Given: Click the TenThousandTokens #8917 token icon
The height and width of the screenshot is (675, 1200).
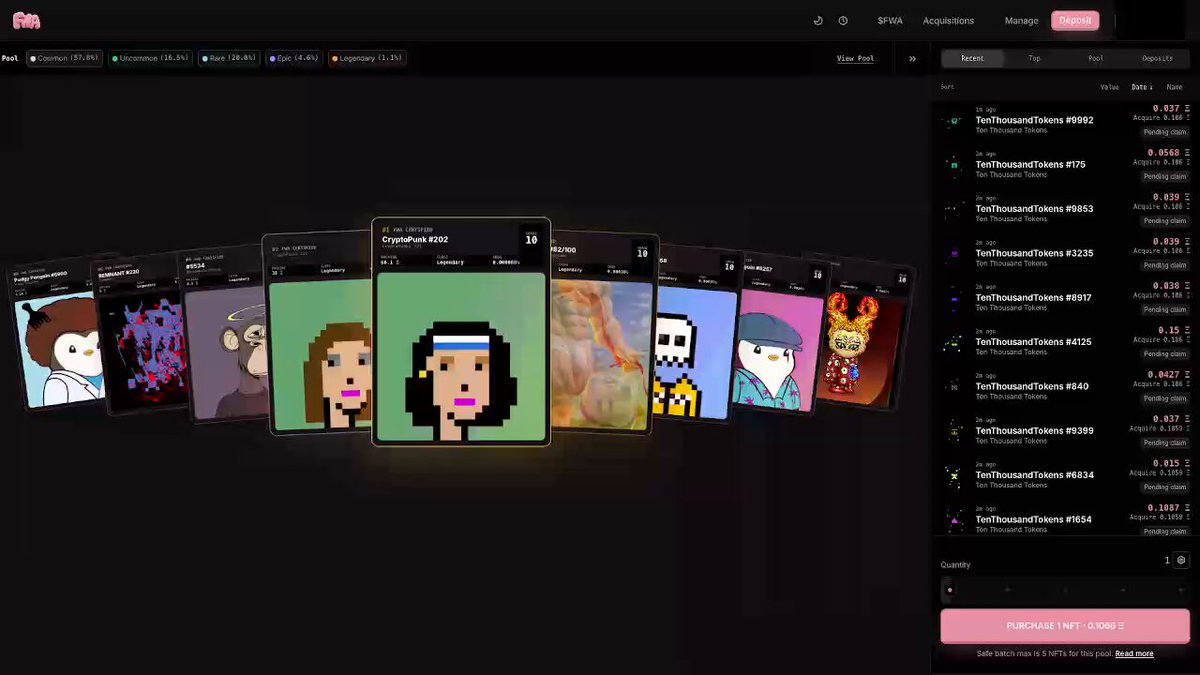Looking at the screenshot, I should pos(954,298).
